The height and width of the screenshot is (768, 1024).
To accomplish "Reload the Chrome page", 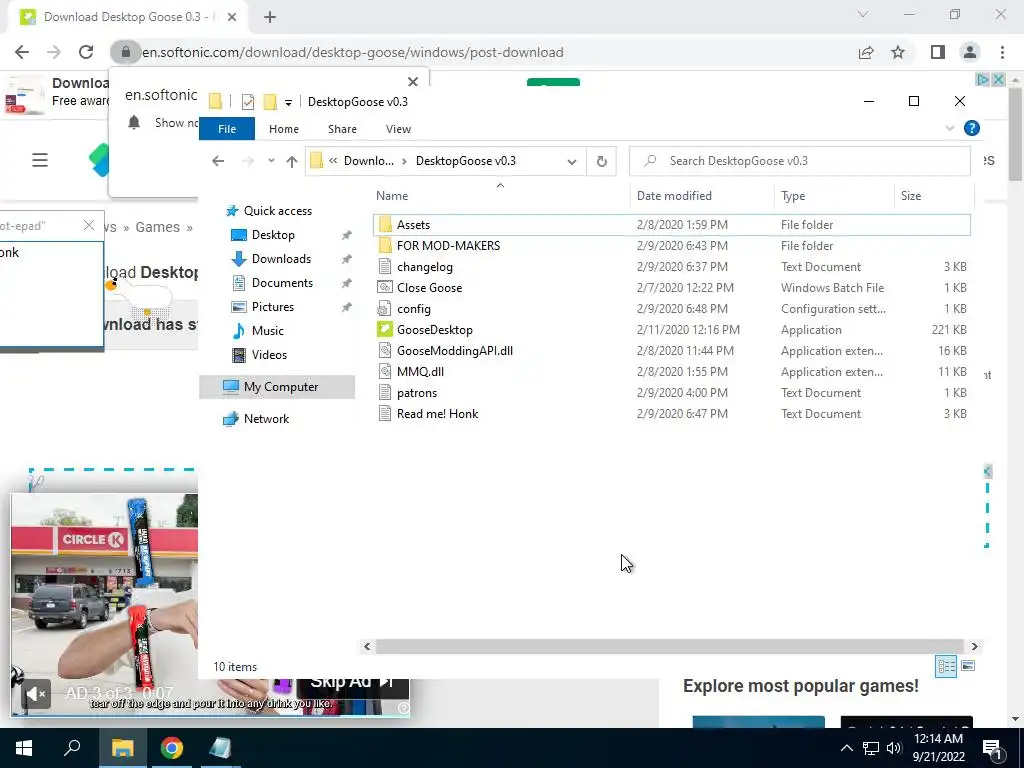I will coord(86,52).
